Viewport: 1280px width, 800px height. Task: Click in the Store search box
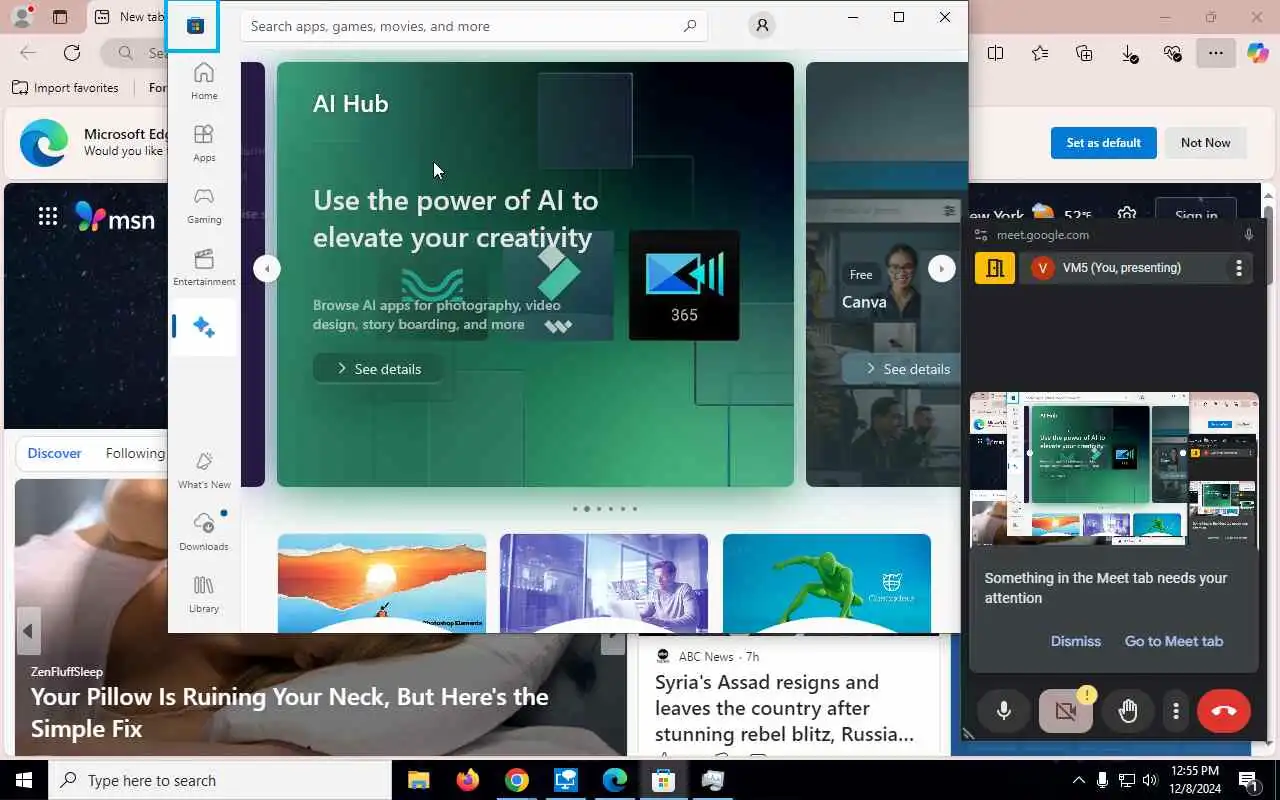pyautogui.click(x=474, y=26)
